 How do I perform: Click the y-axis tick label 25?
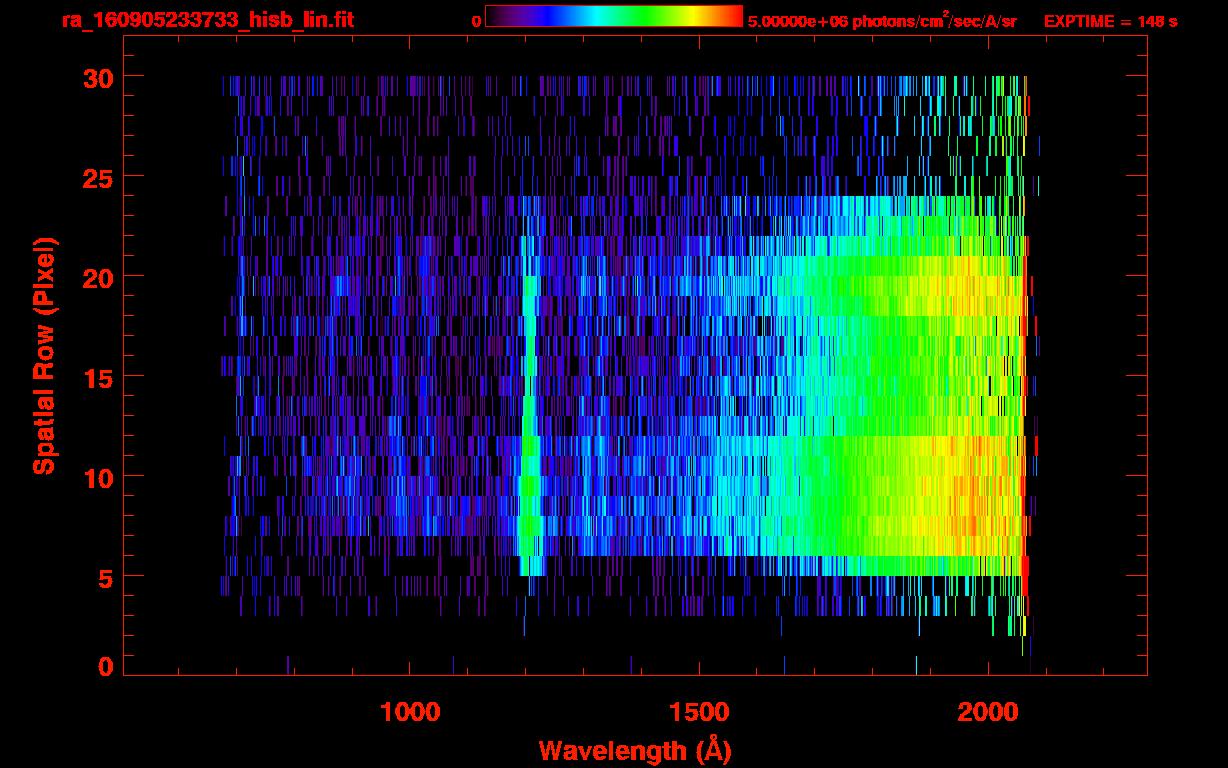click(97, 177)
